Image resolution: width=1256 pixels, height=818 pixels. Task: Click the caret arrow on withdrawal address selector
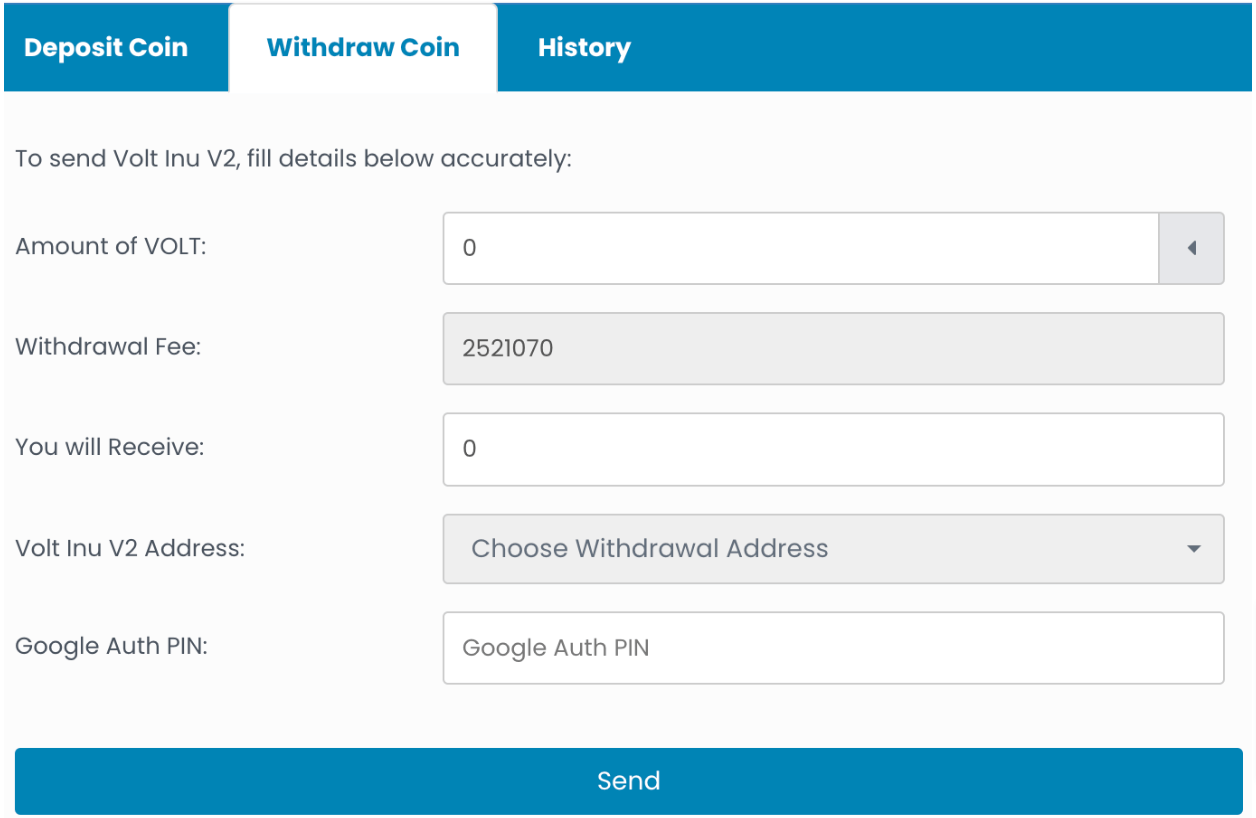pyautogui.click(x=1193, y=549)
